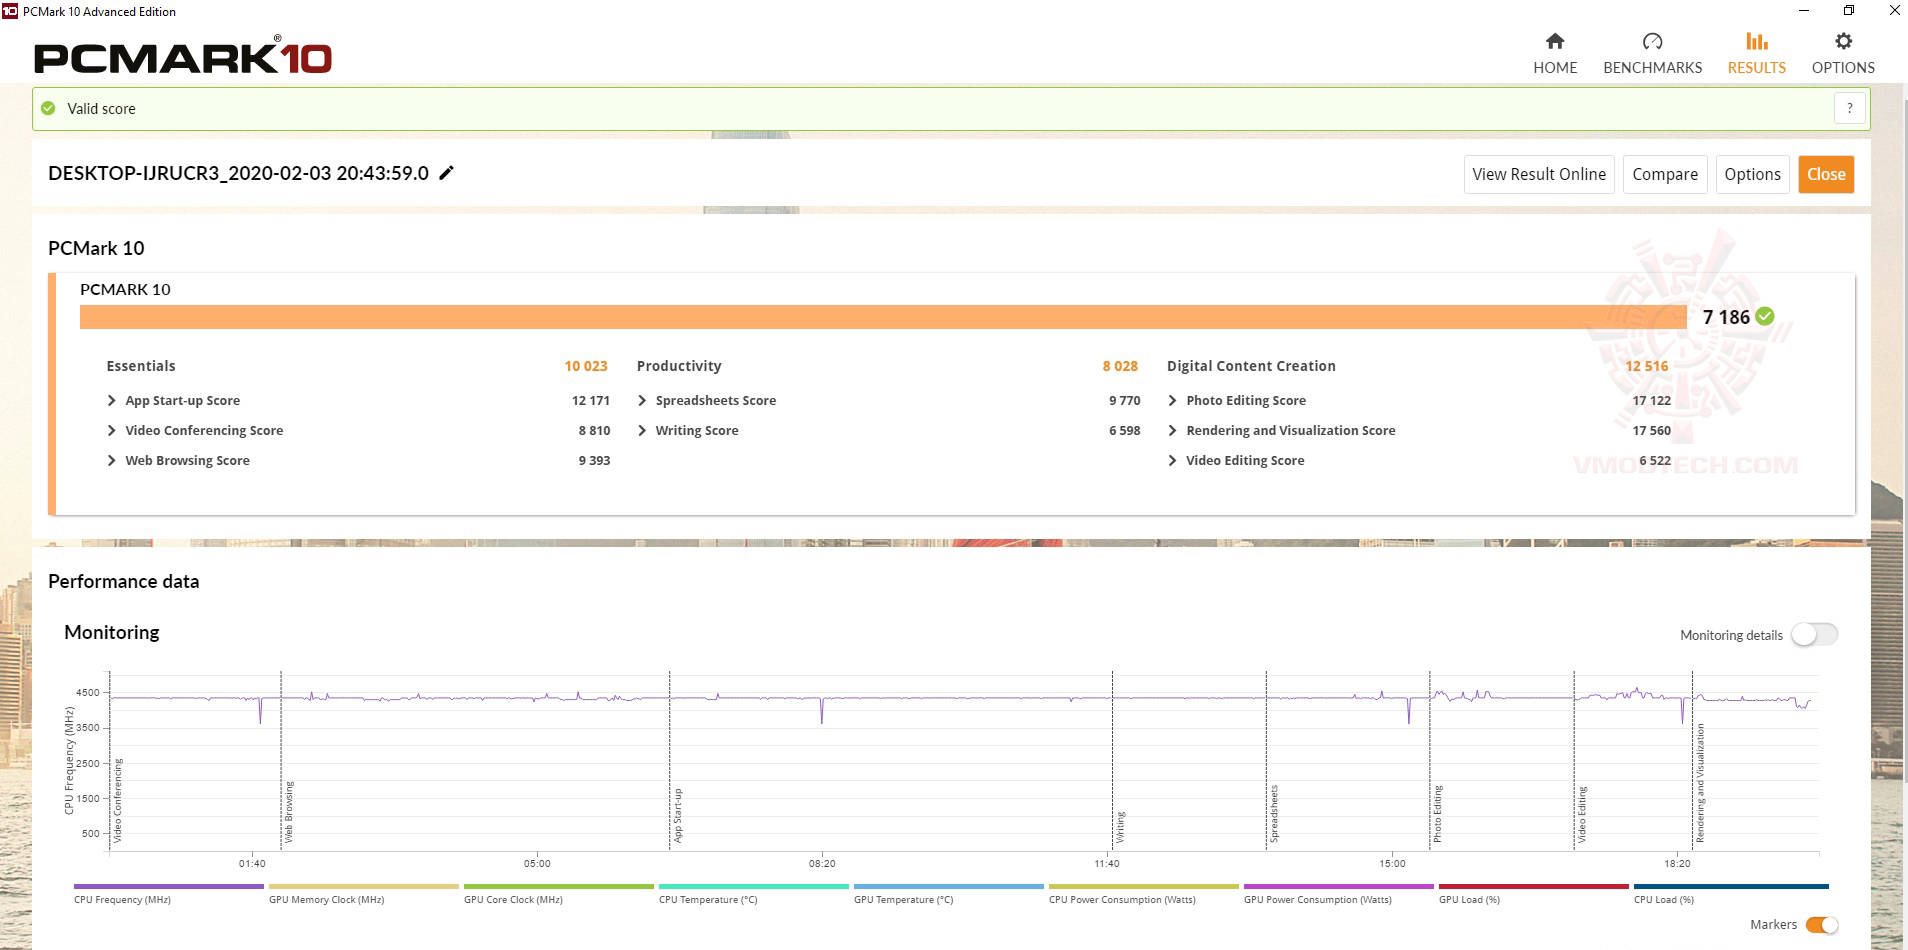1908x950 pixels.
Task: Click the CPU Temperature legend color bar
Action: click(x=753, y=886)
